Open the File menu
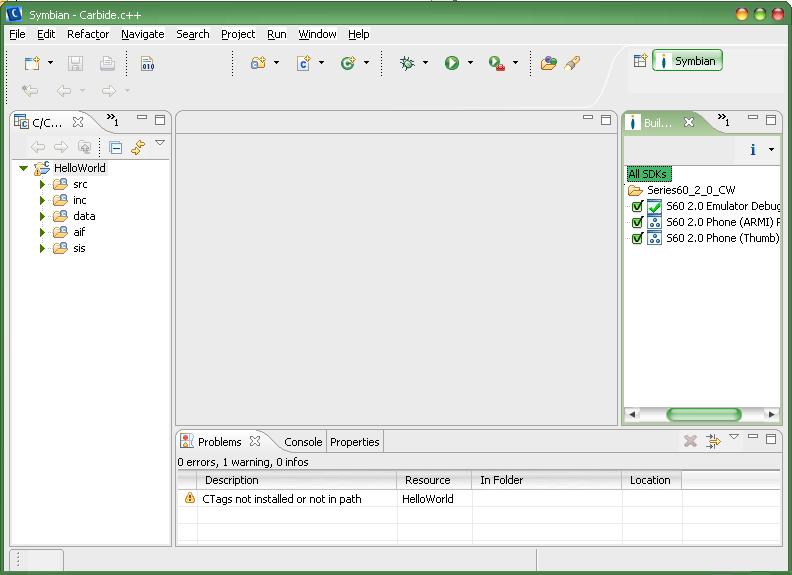Image resolution: width=792 pixels, height=575 pixels. tap(17, 34)
